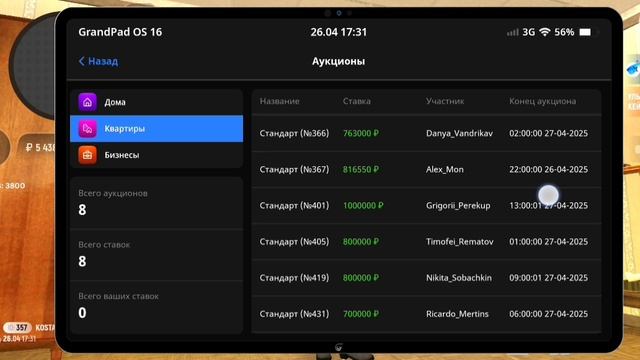
Task: Click participant Alex_Mon
Action: (x=445, y=169)
